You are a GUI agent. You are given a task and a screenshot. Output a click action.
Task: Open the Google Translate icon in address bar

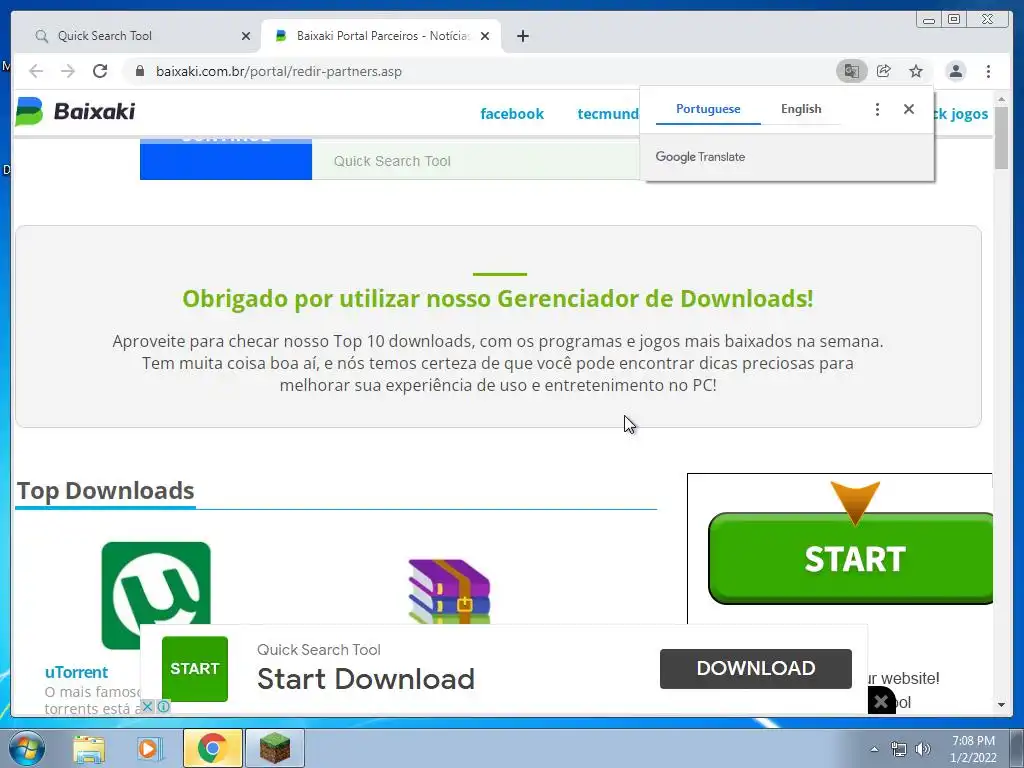click(852, 71)
